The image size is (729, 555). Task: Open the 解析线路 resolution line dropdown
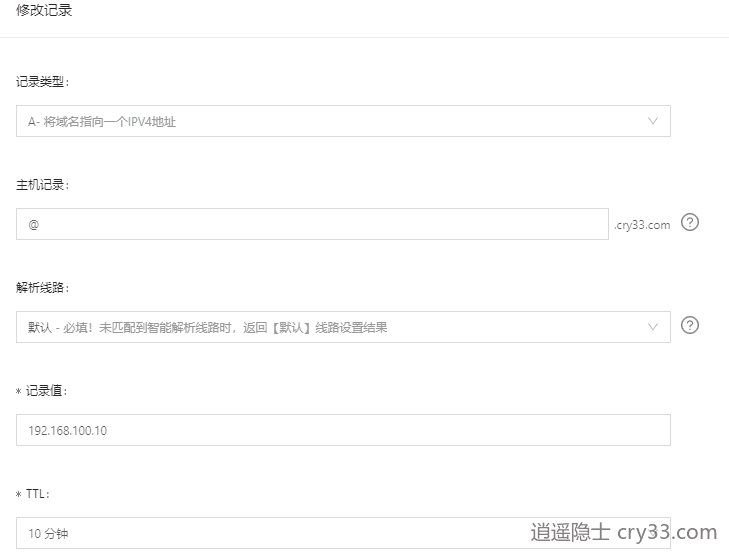point(343,327)
